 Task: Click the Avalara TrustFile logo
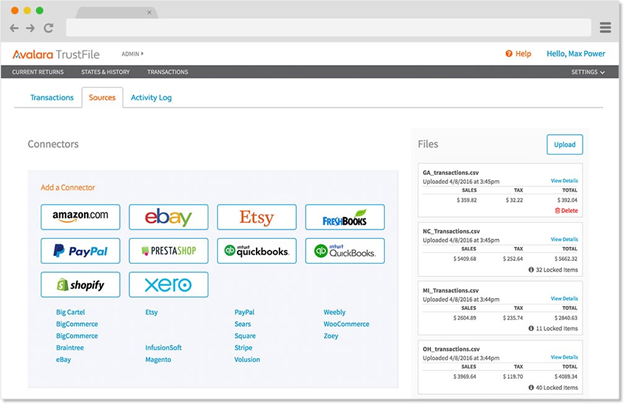point(56,54)
